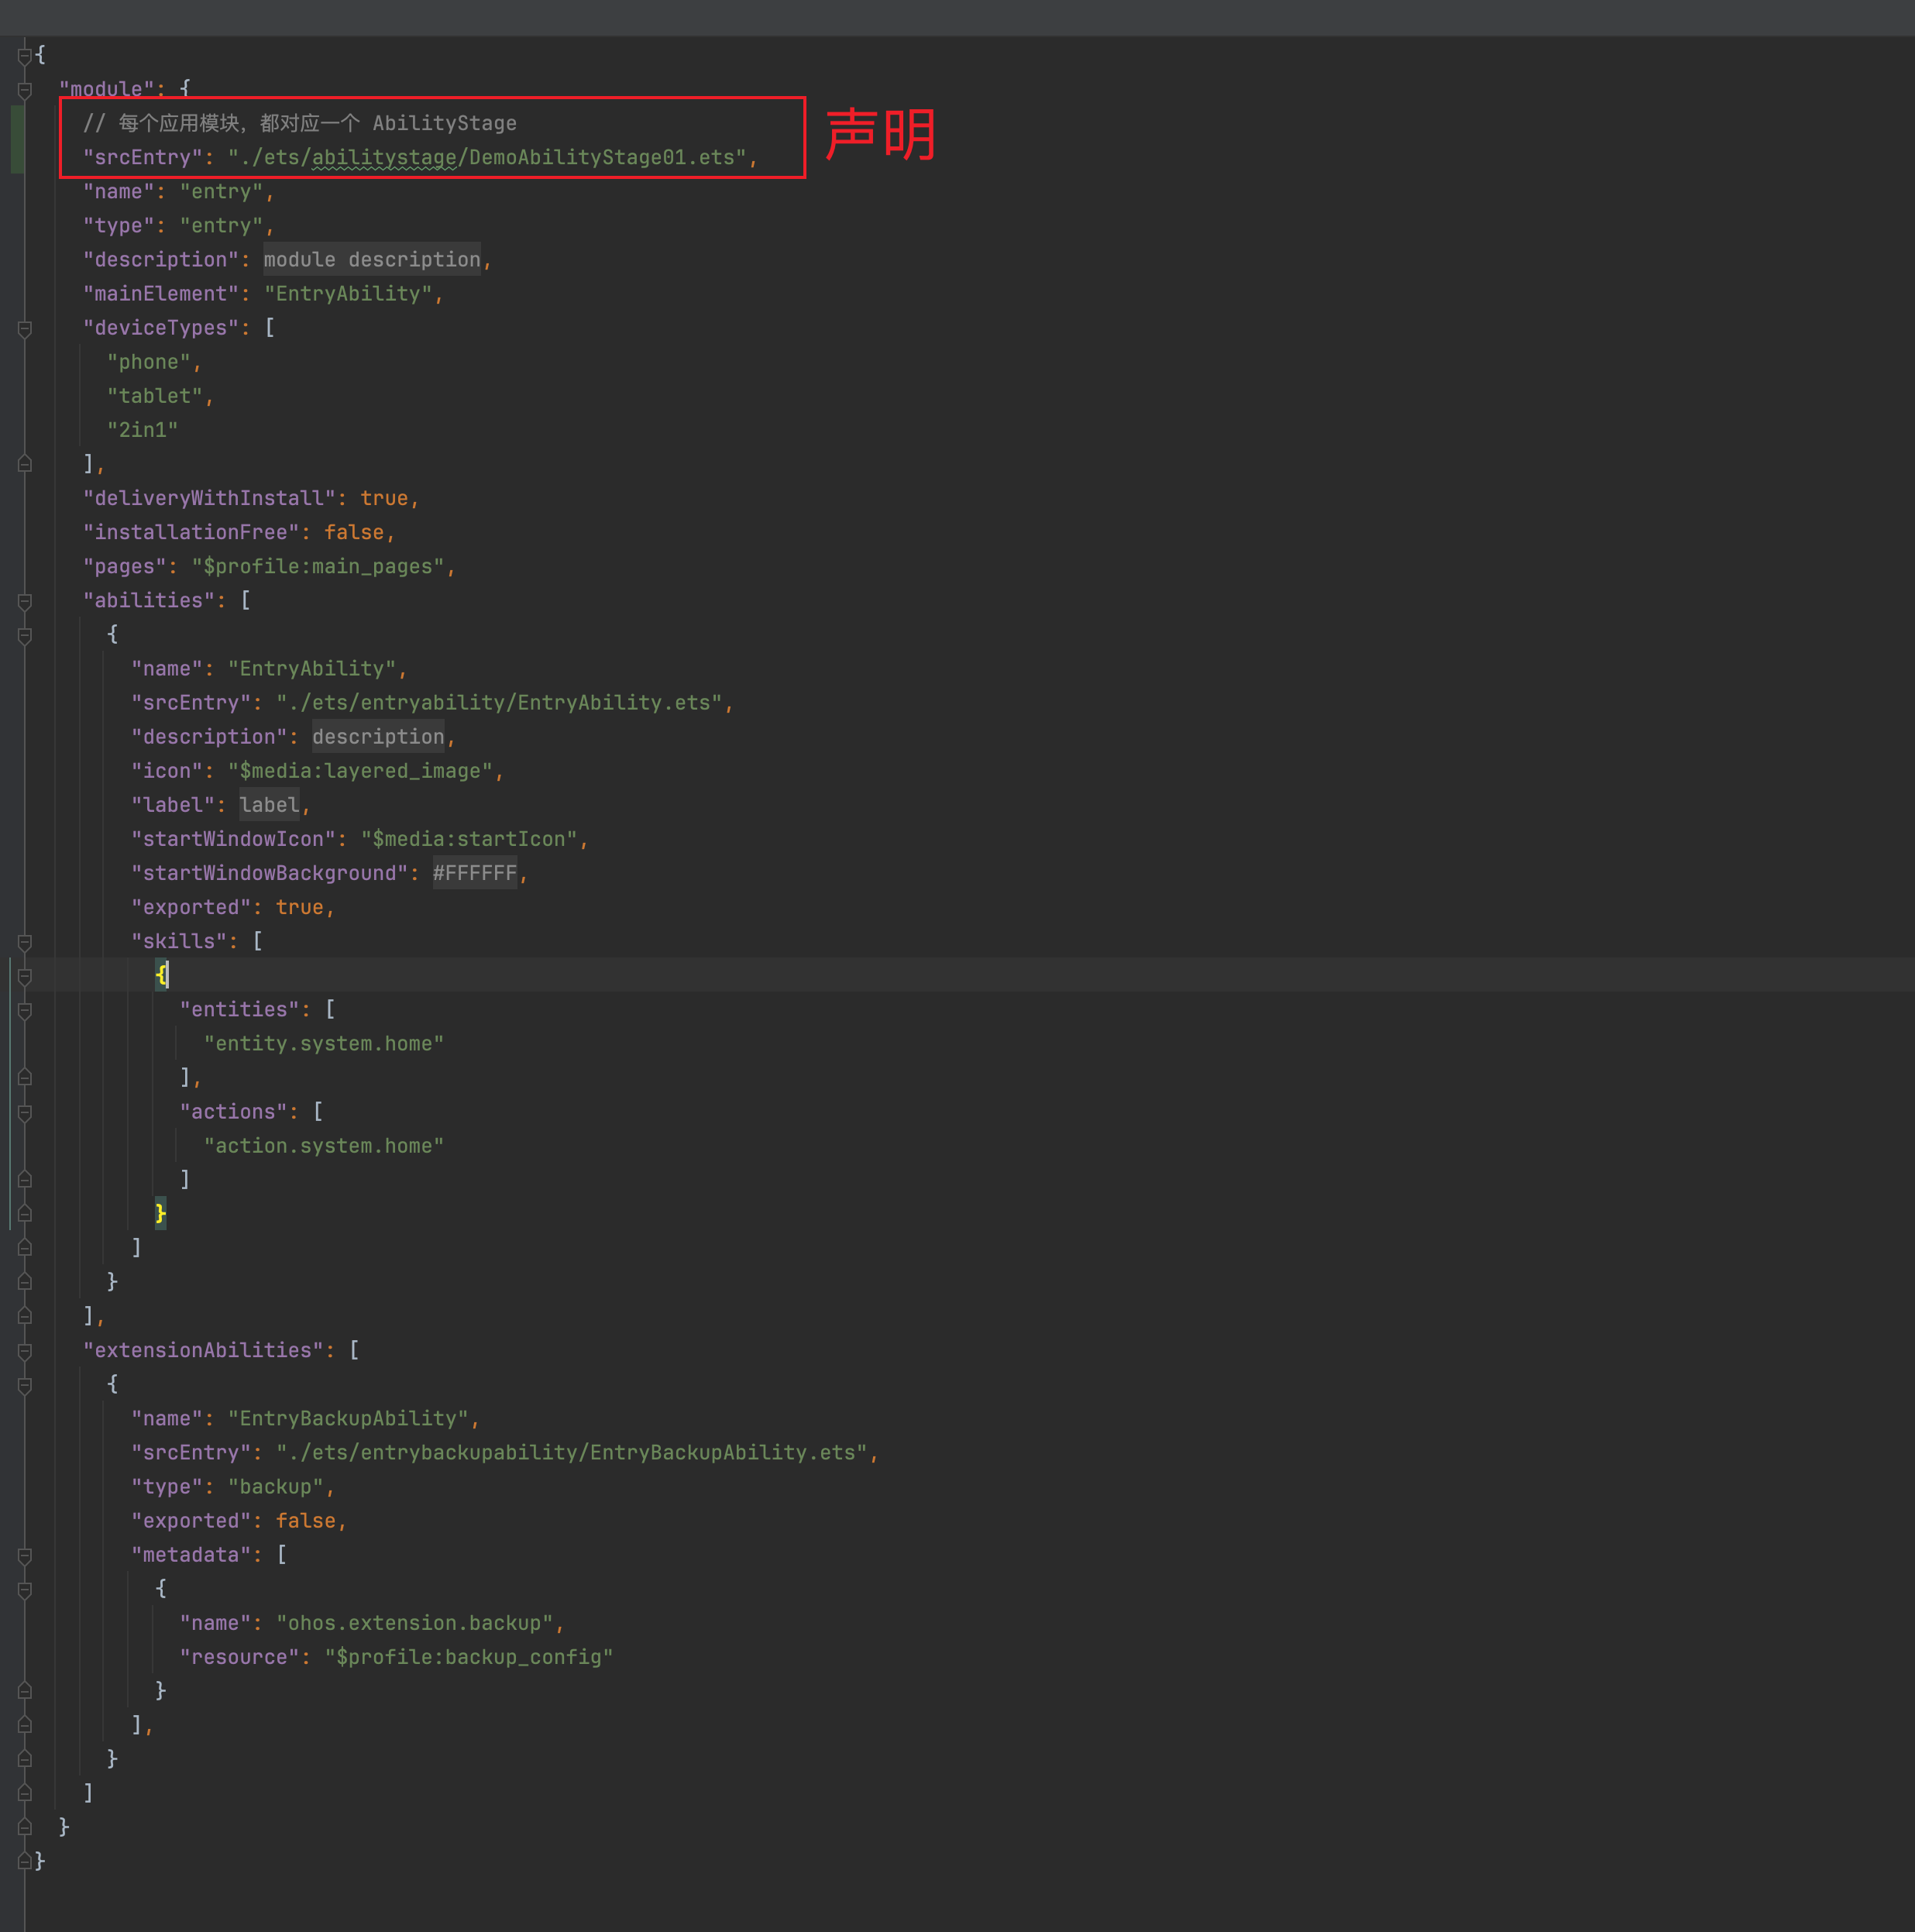Collapse the "metadata" array fold marker
1915x1932 pixels.
click(25, 1555)
